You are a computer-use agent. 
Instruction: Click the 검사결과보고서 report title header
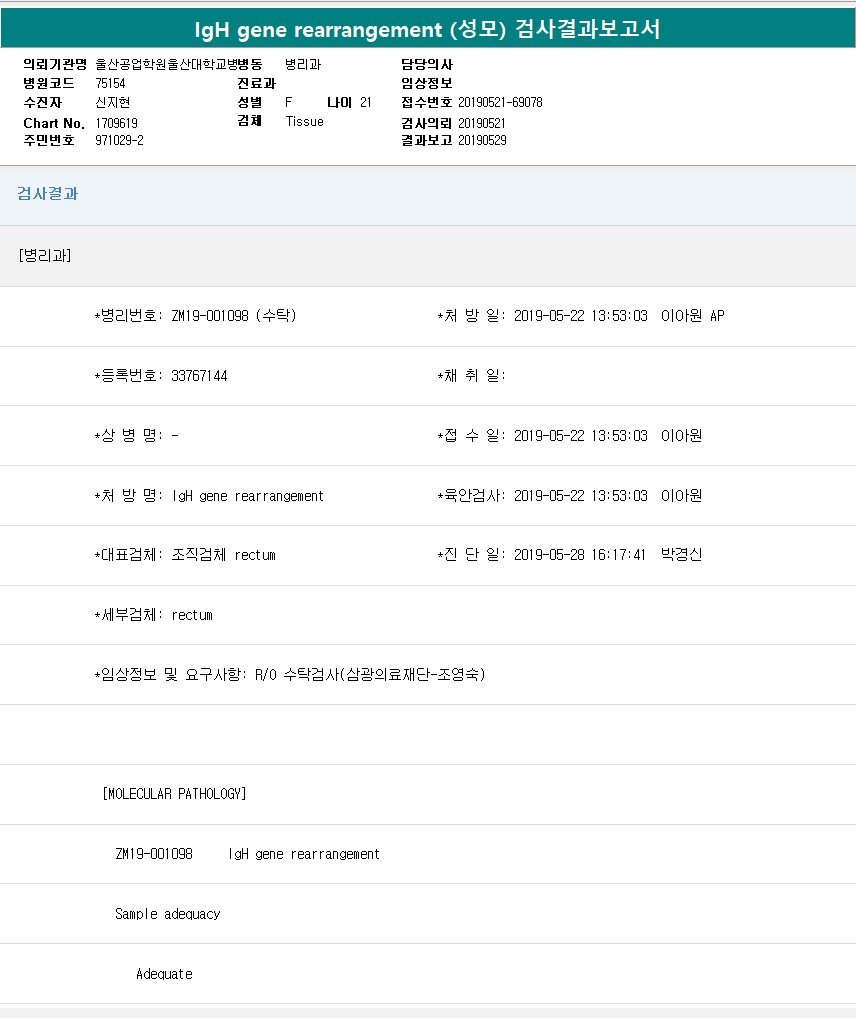pos(427,29)
